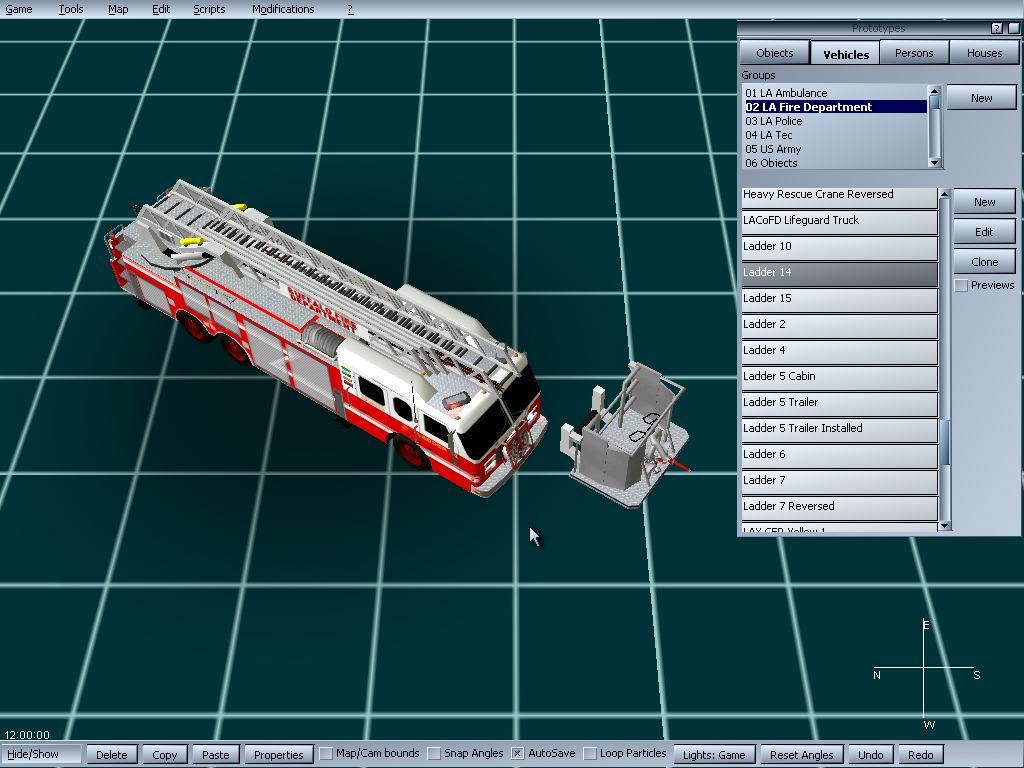
Task: Click the Copy button
Action: point(165,754)
